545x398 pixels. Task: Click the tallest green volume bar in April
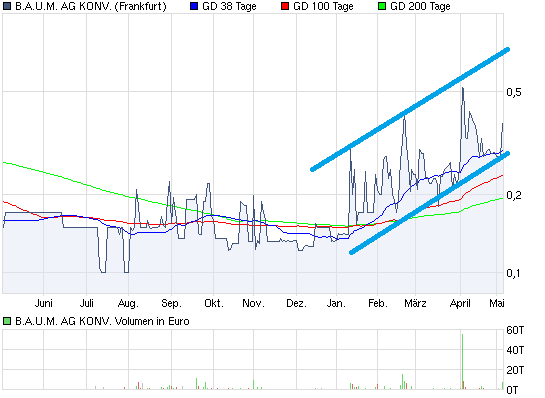click(x=463, y=362)
